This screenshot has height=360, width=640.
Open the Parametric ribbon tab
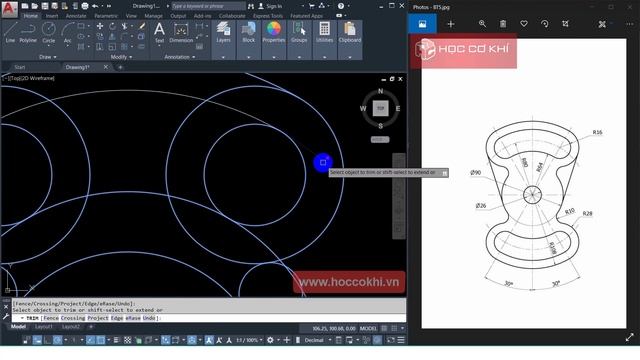[x=106, y=16]
